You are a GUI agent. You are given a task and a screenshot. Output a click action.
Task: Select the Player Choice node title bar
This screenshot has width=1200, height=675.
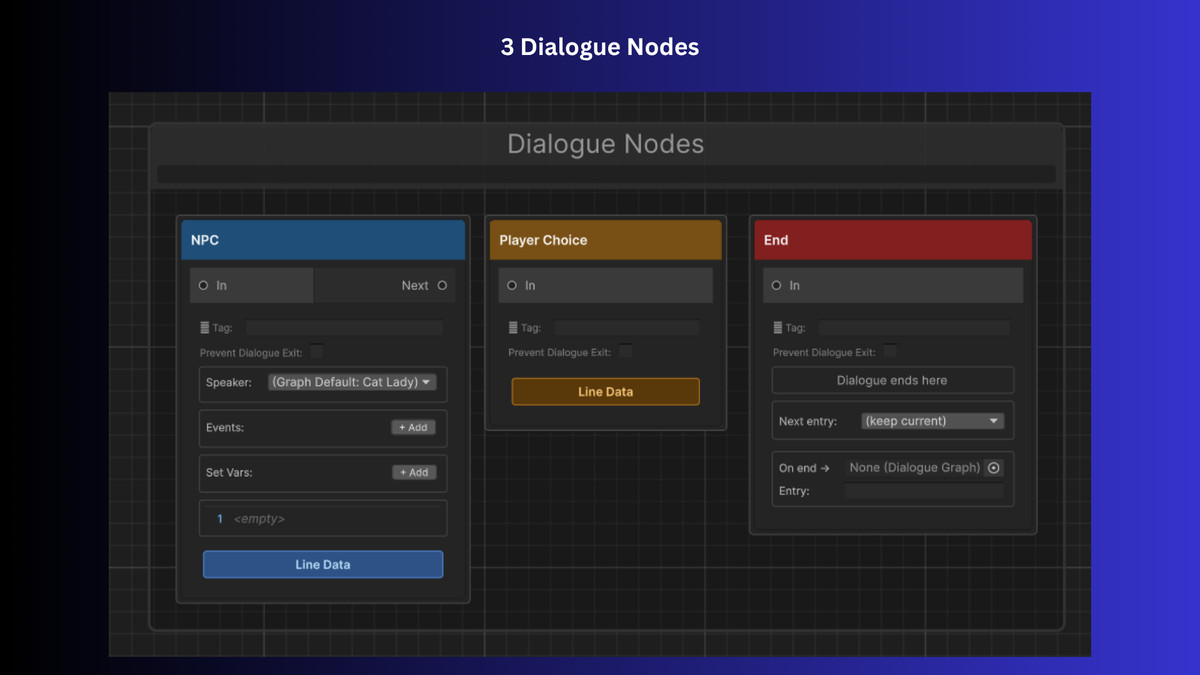tap(605, 240)
